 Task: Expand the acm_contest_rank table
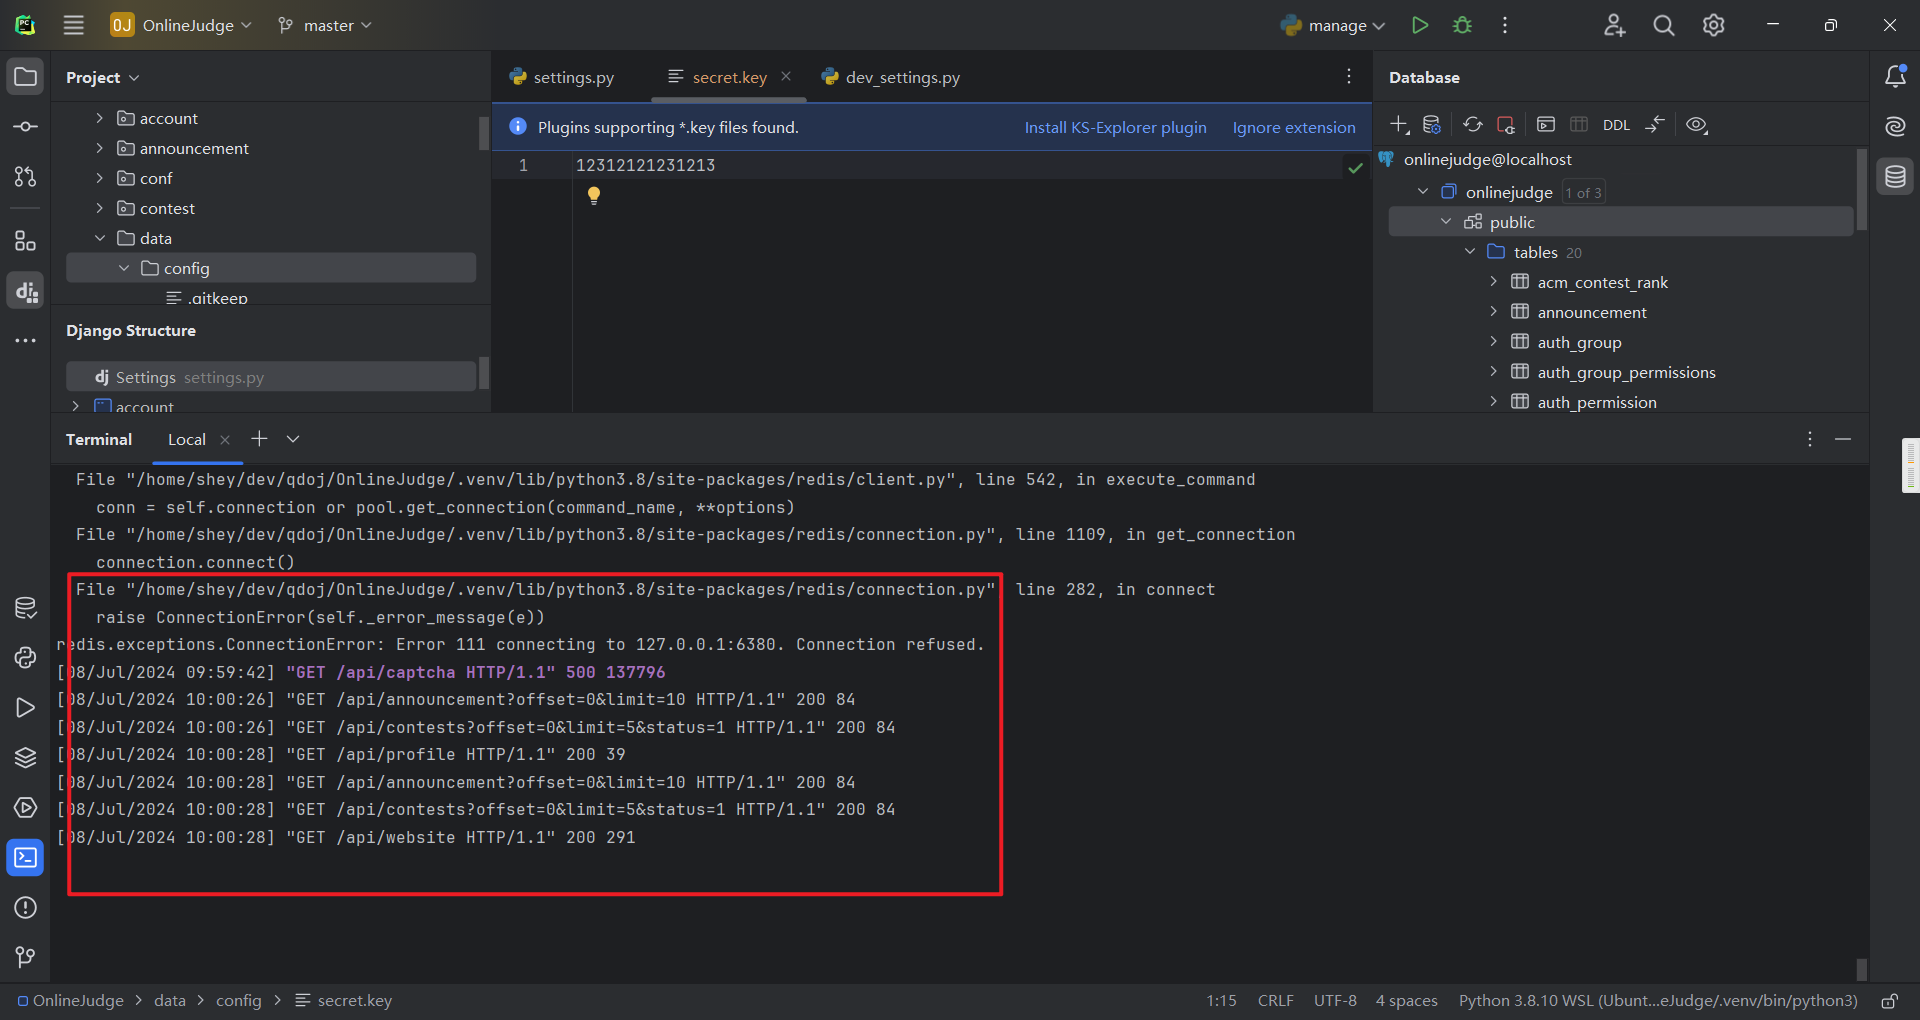click(1494, 282)
